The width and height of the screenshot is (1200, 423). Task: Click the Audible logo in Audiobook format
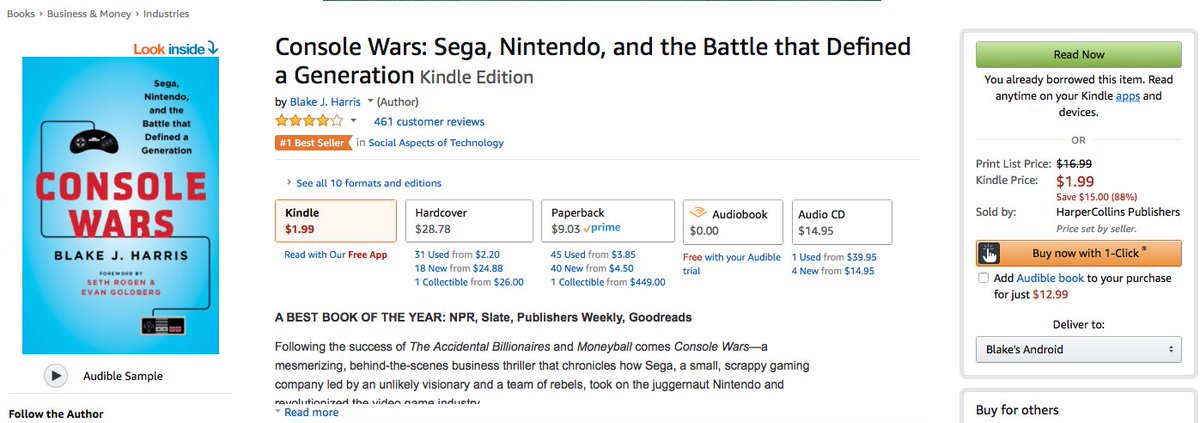pyautogui.click(x=697, y=213)
